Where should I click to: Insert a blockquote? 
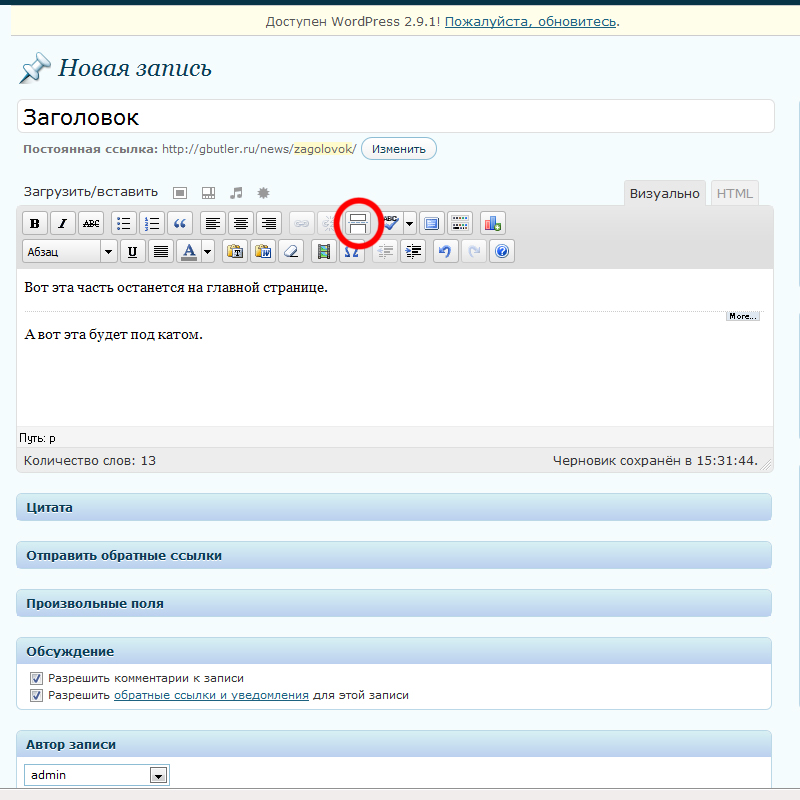coord(180,223)
